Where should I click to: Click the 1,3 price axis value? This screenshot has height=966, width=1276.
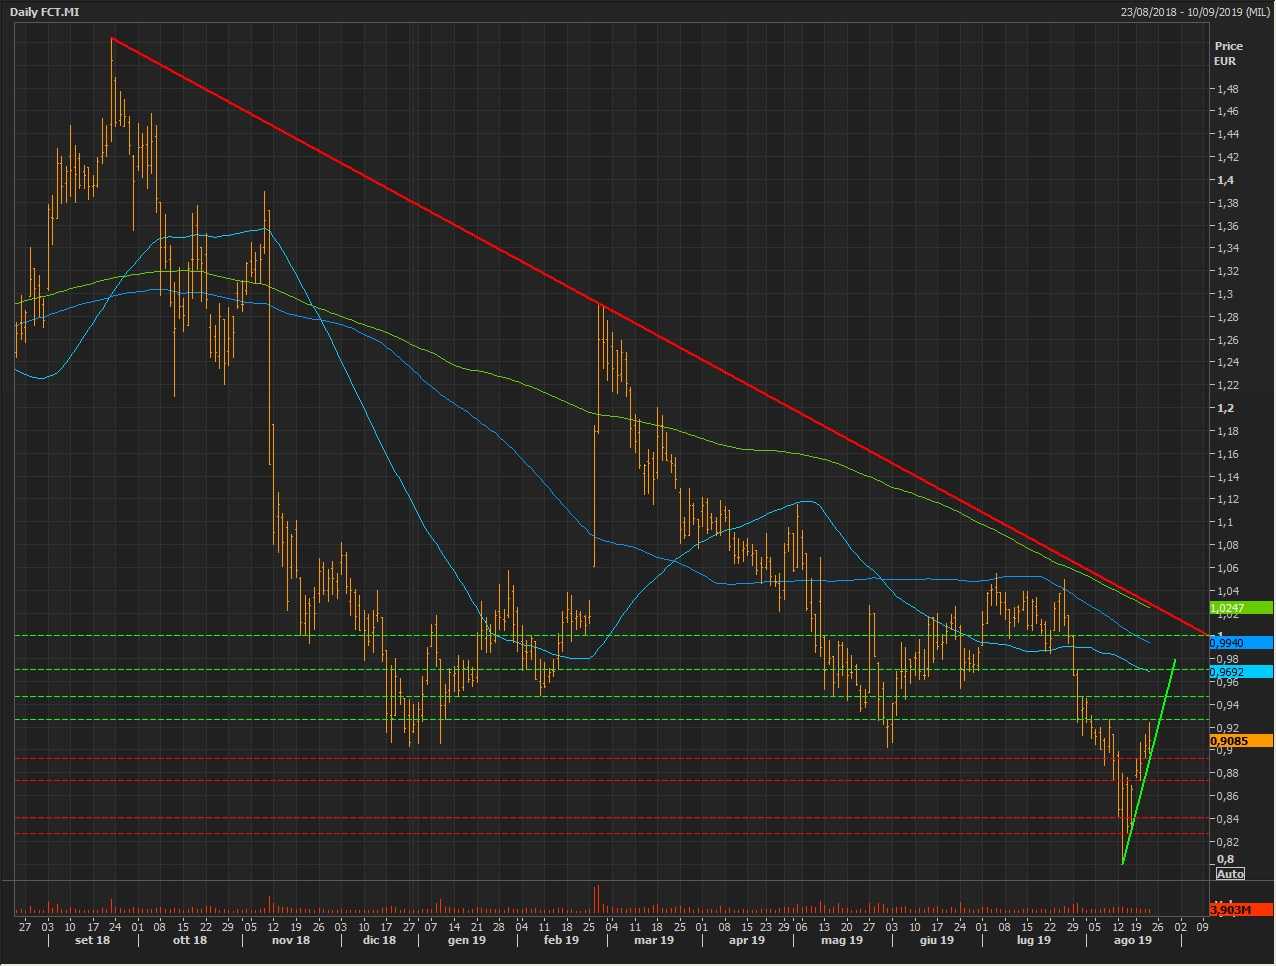point(1225,294)
